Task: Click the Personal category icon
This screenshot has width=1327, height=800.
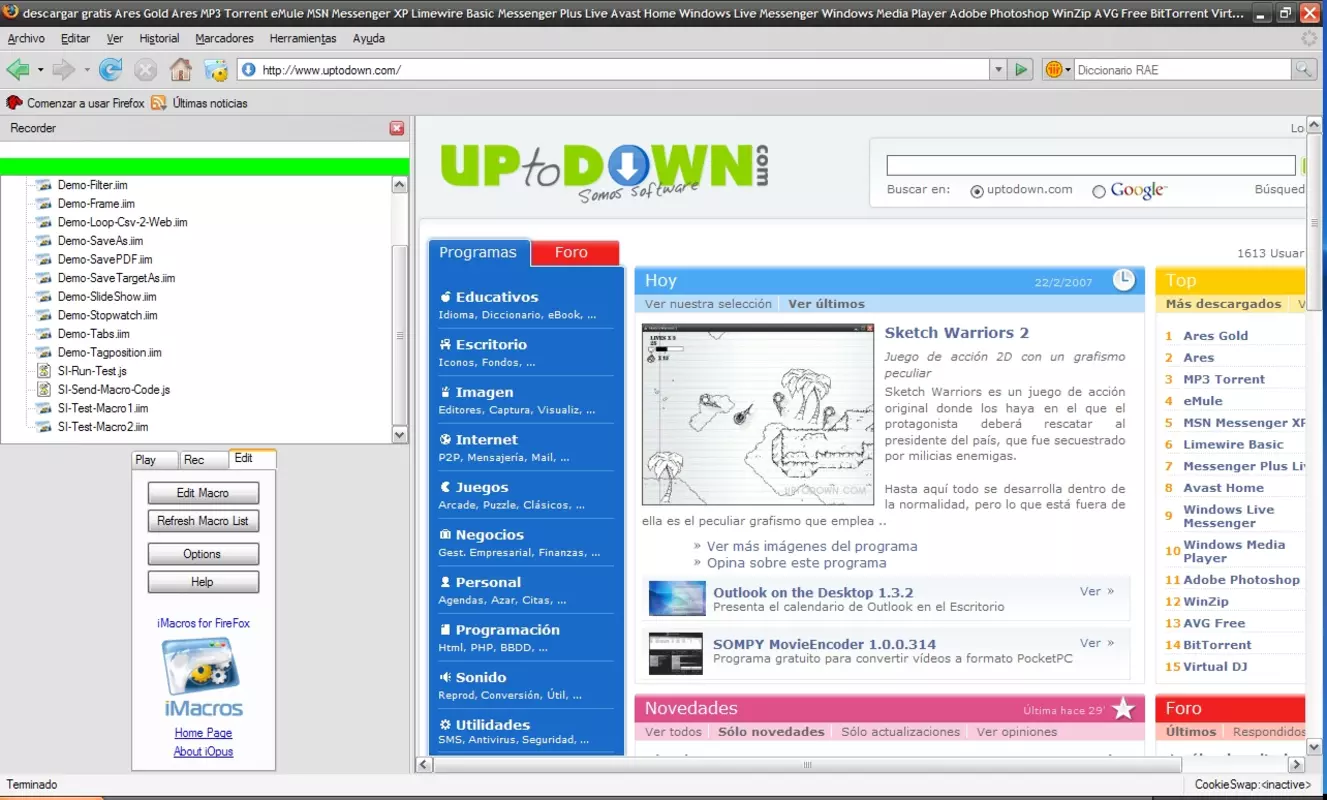Action: click(446, 582)
